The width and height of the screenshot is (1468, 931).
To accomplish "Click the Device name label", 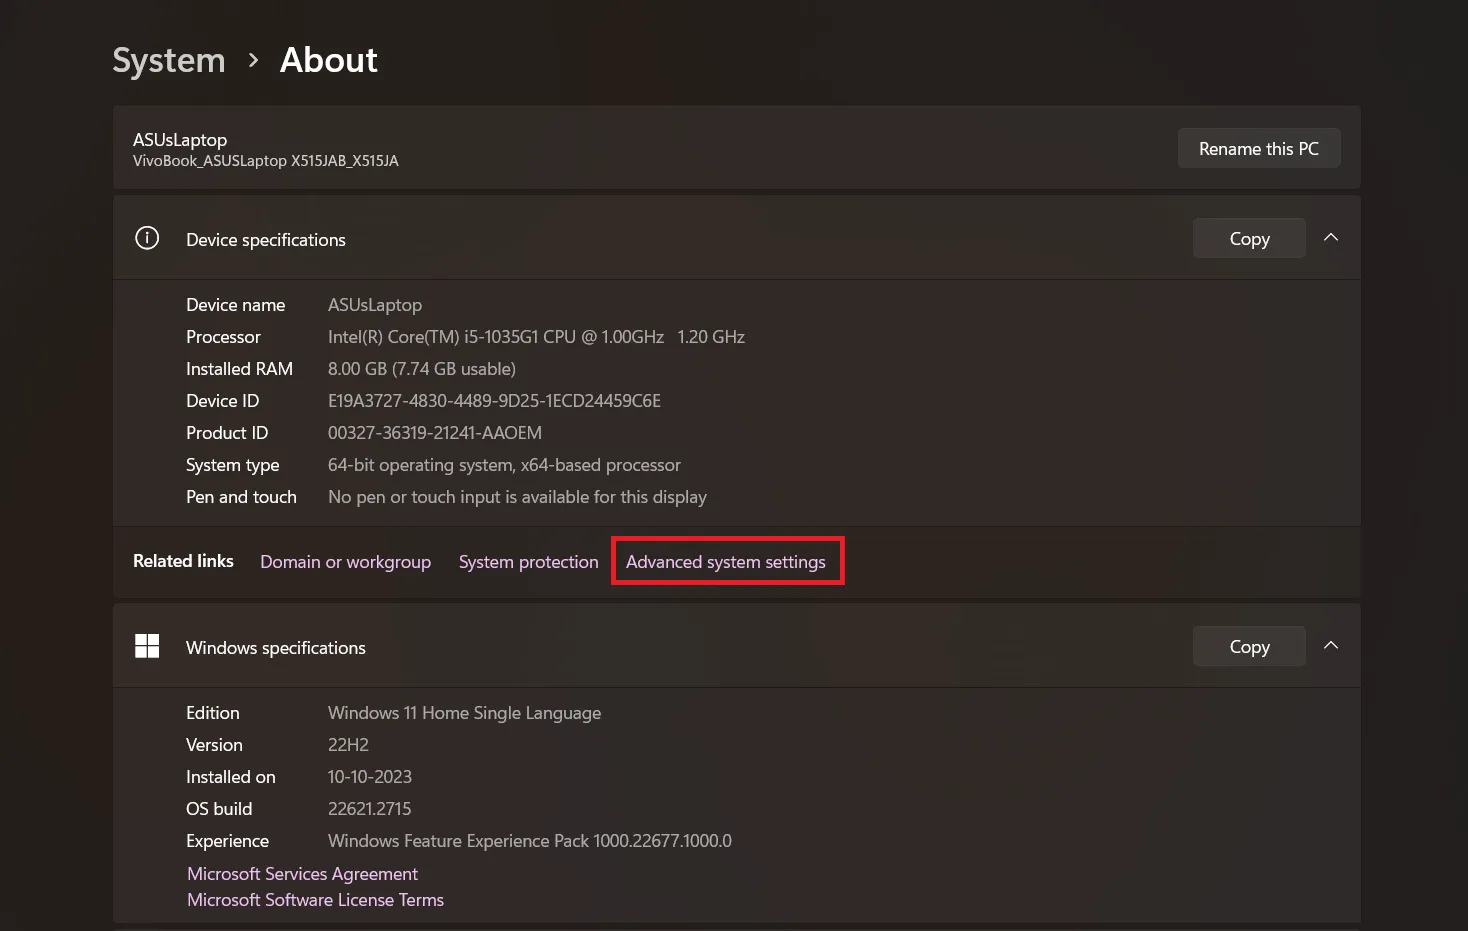I will [236, 305].
